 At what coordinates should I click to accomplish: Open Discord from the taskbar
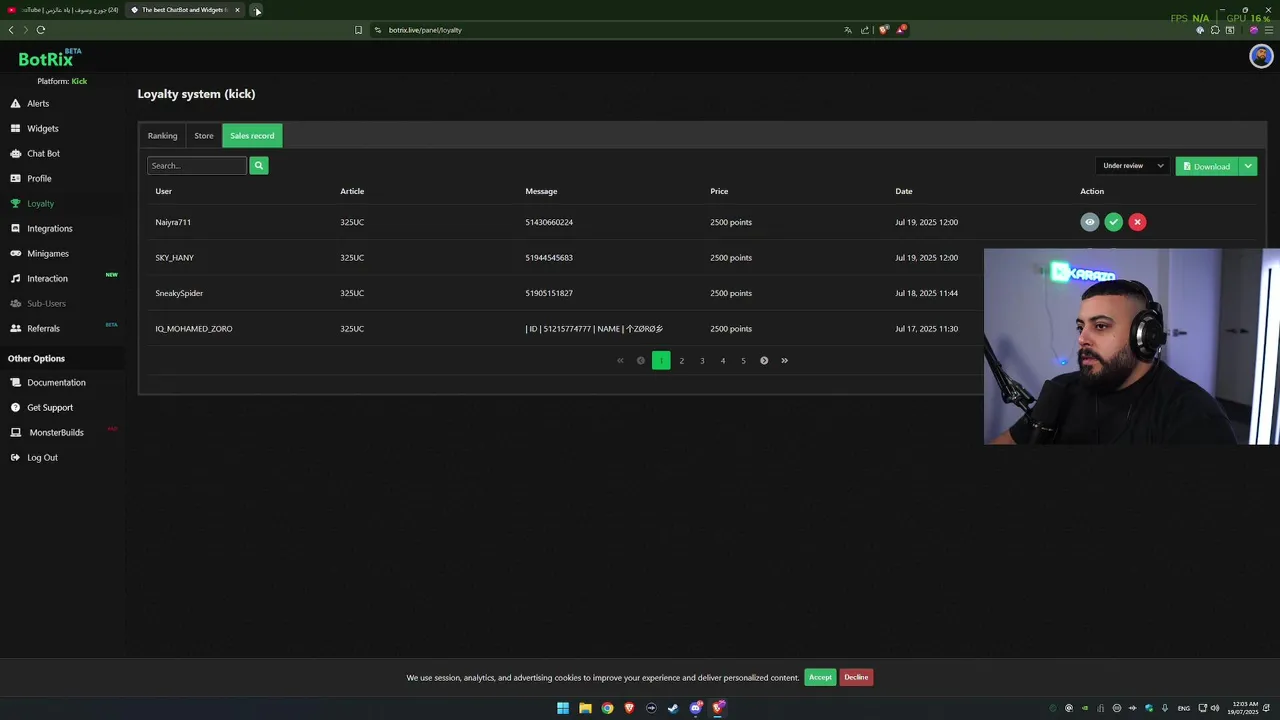click(x=696, y=708)
